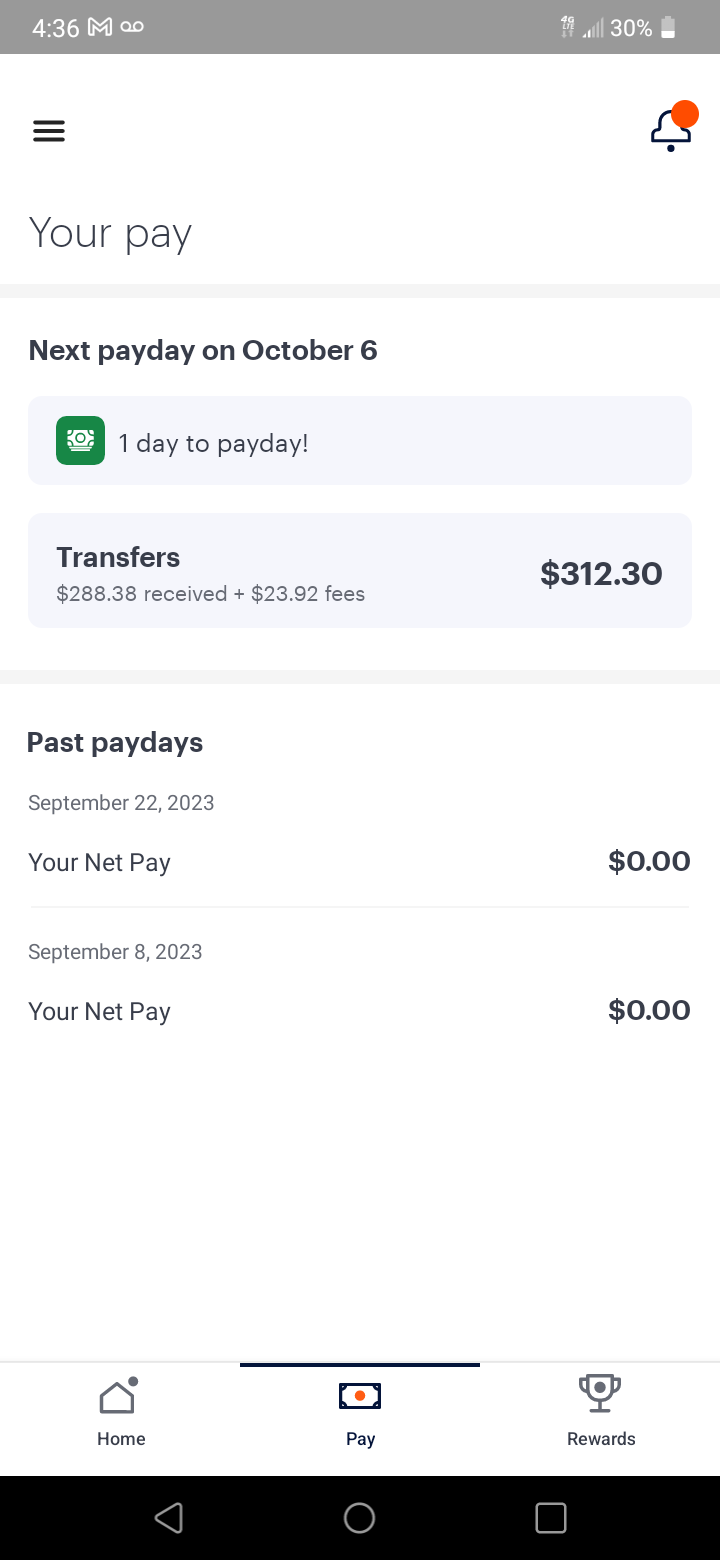Tap the Pay banknote icon
The image size is (720, 1560).
360,1396
